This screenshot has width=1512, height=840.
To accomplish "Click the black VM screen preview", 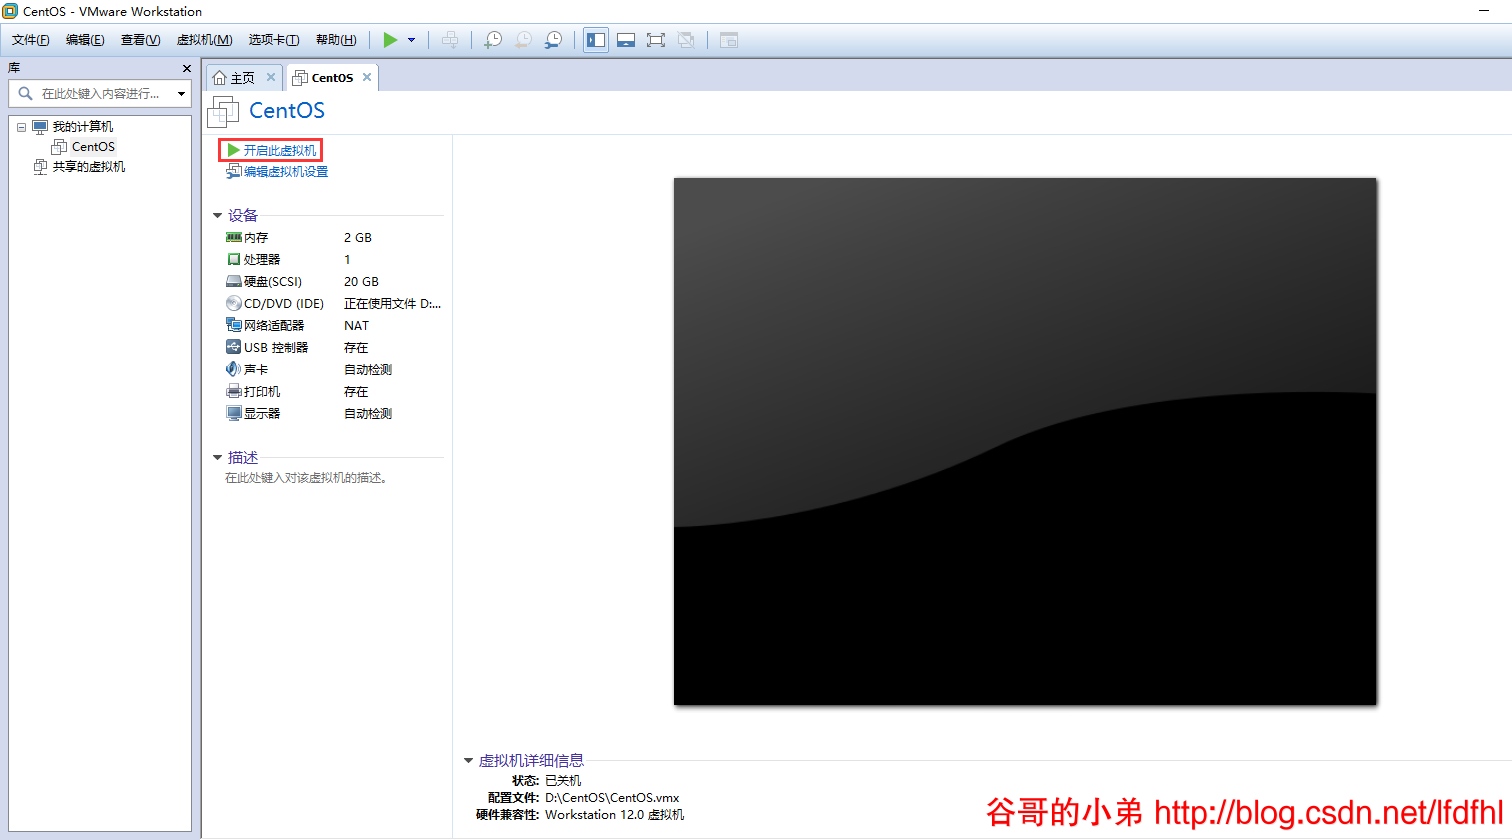I will [1025, 441].
